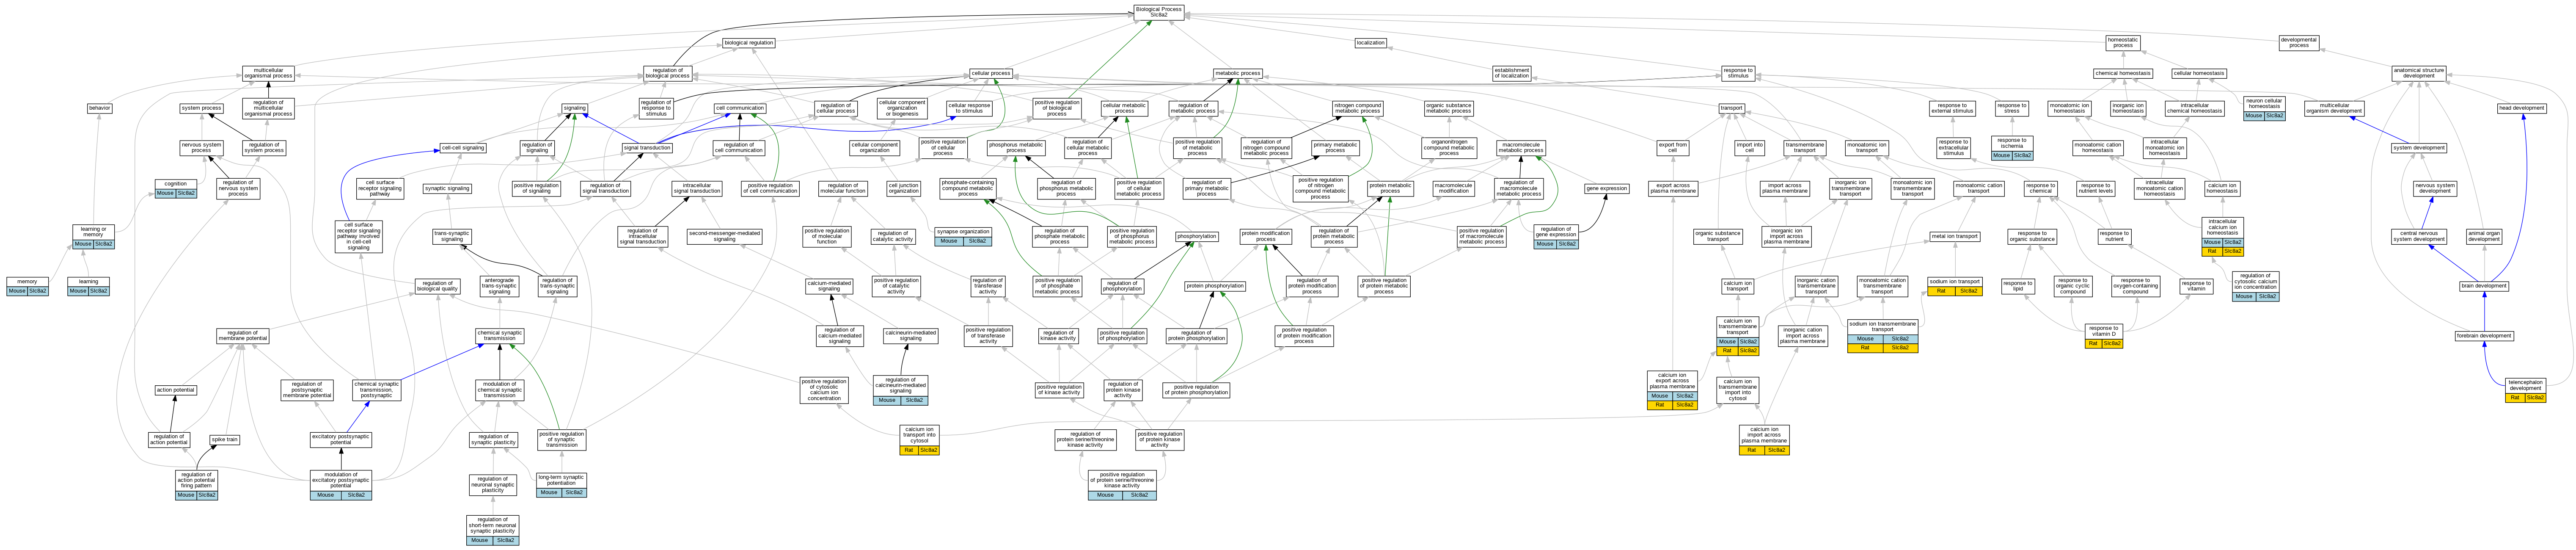Select the 'brain development' node

click(x=2484, y=286)
